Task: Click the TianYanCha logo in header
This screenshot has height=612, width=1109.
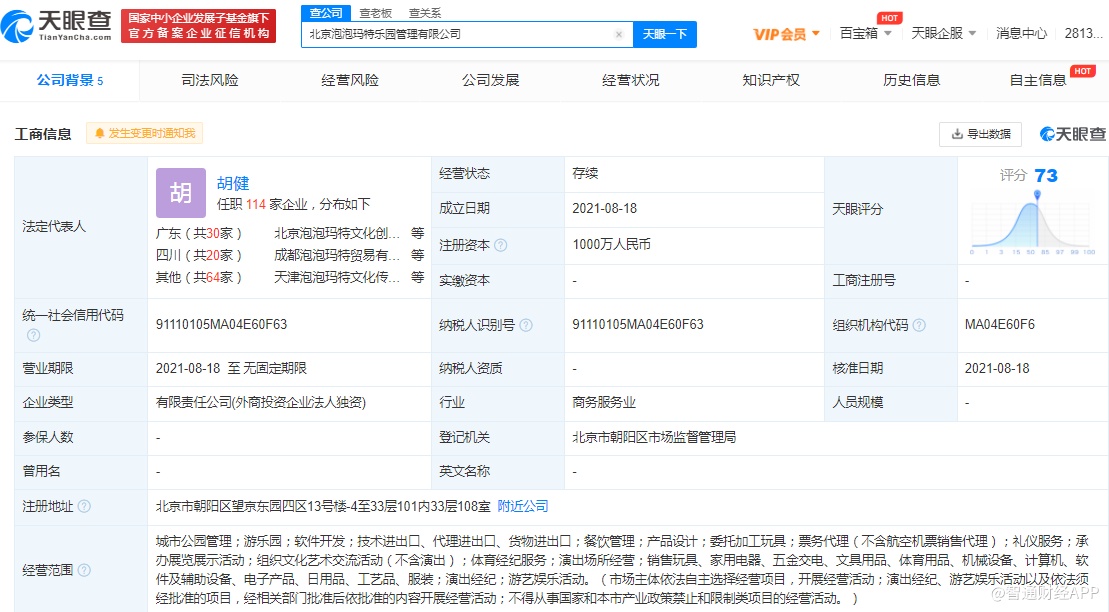Action: pyautogui.click(x=61, y=25)
